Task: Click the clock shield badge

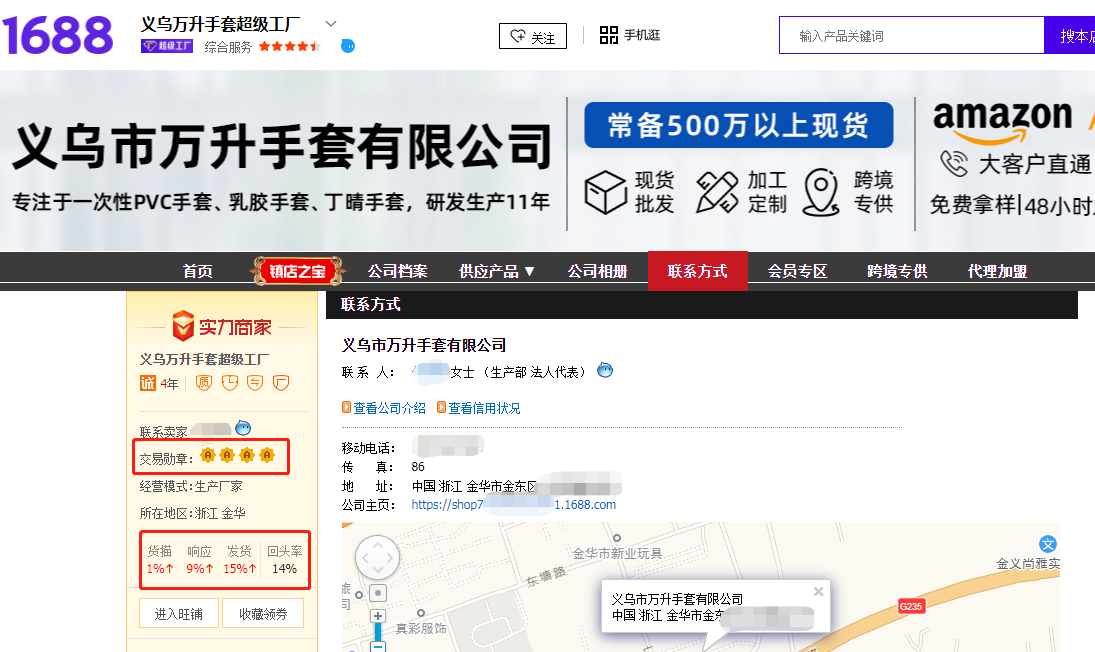Action: [230, 383]
